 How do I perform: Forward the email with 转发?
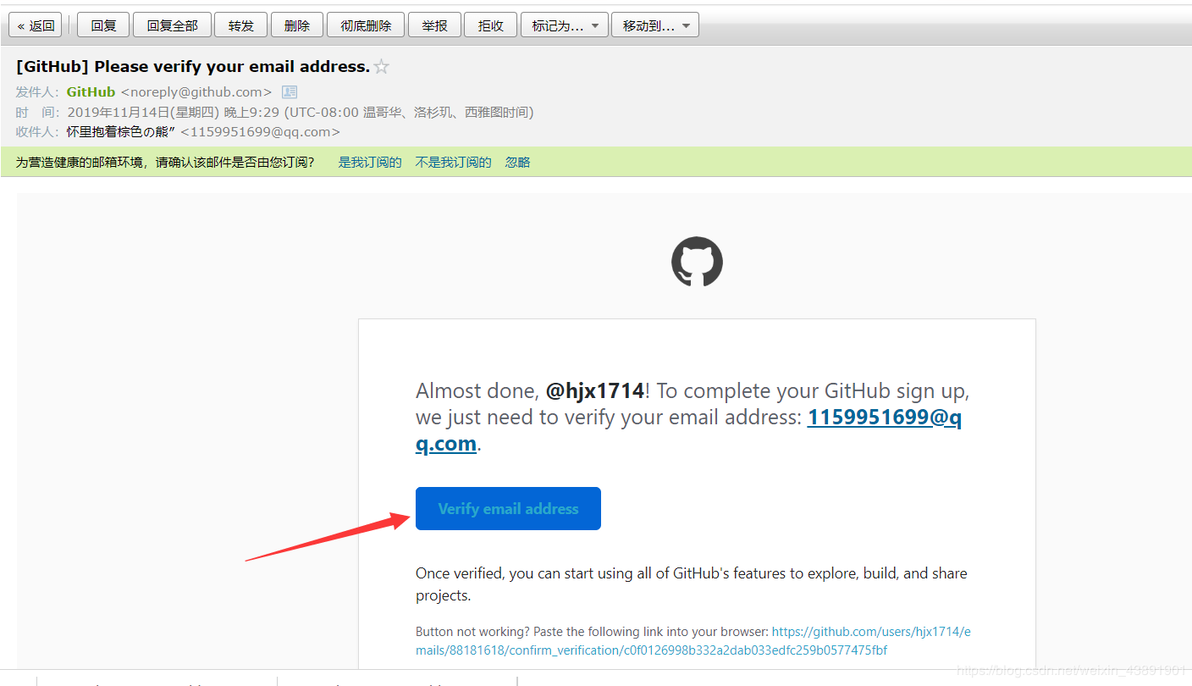[x=241, y=25]
